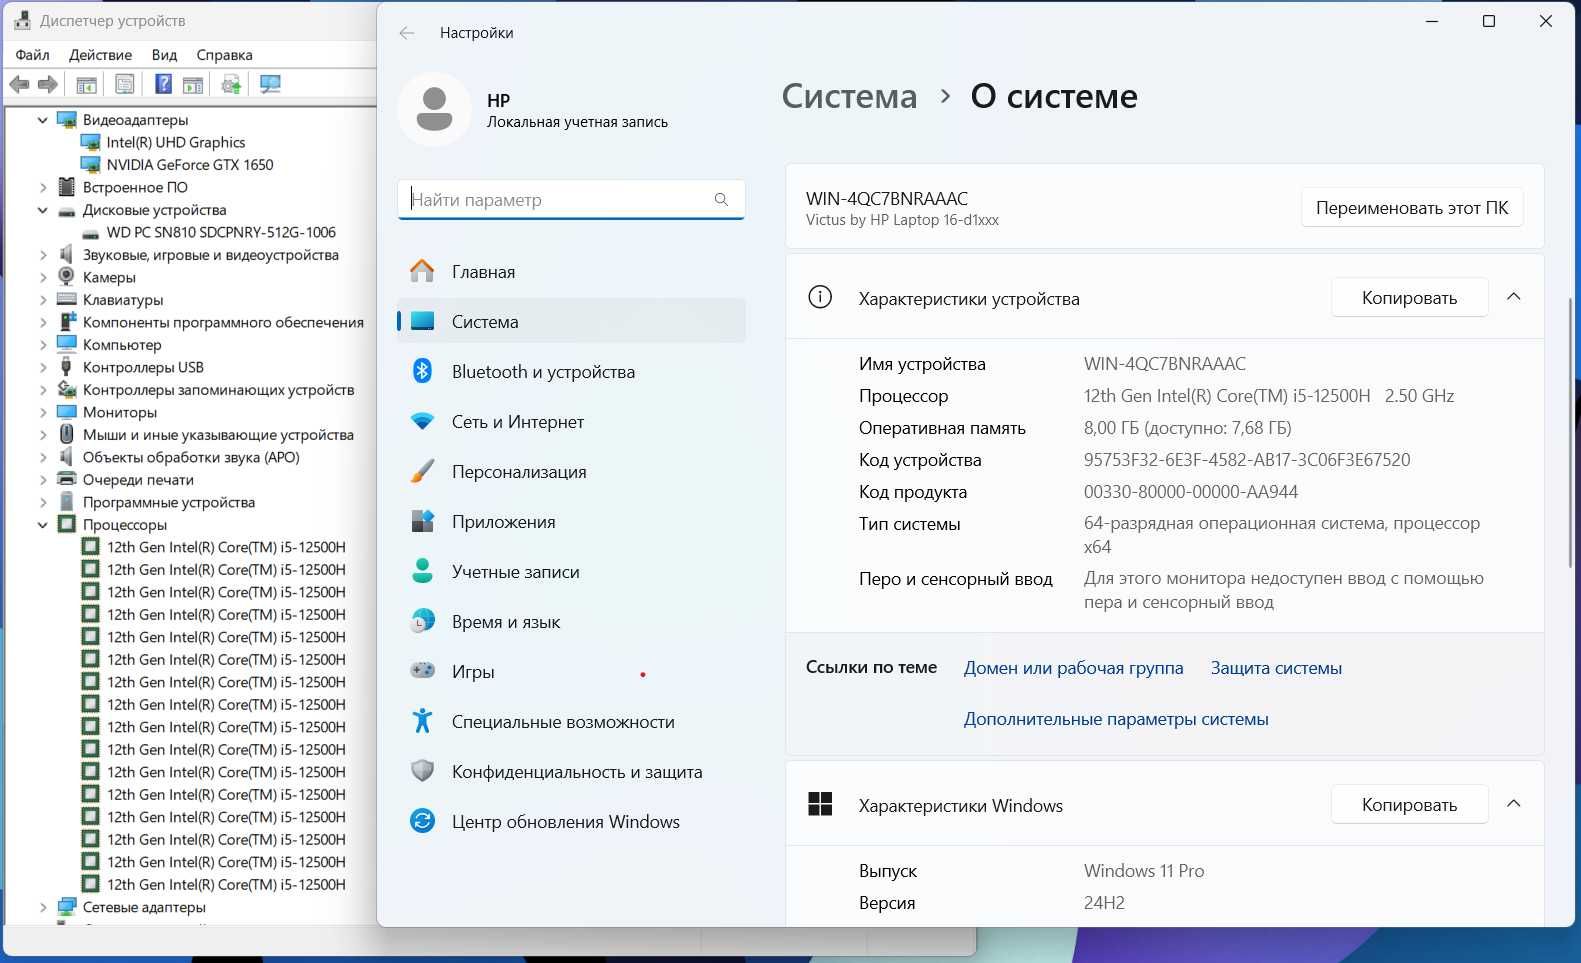Open the Защита системы link
Screen dimensions: 1581x963
coord(1276,668)
